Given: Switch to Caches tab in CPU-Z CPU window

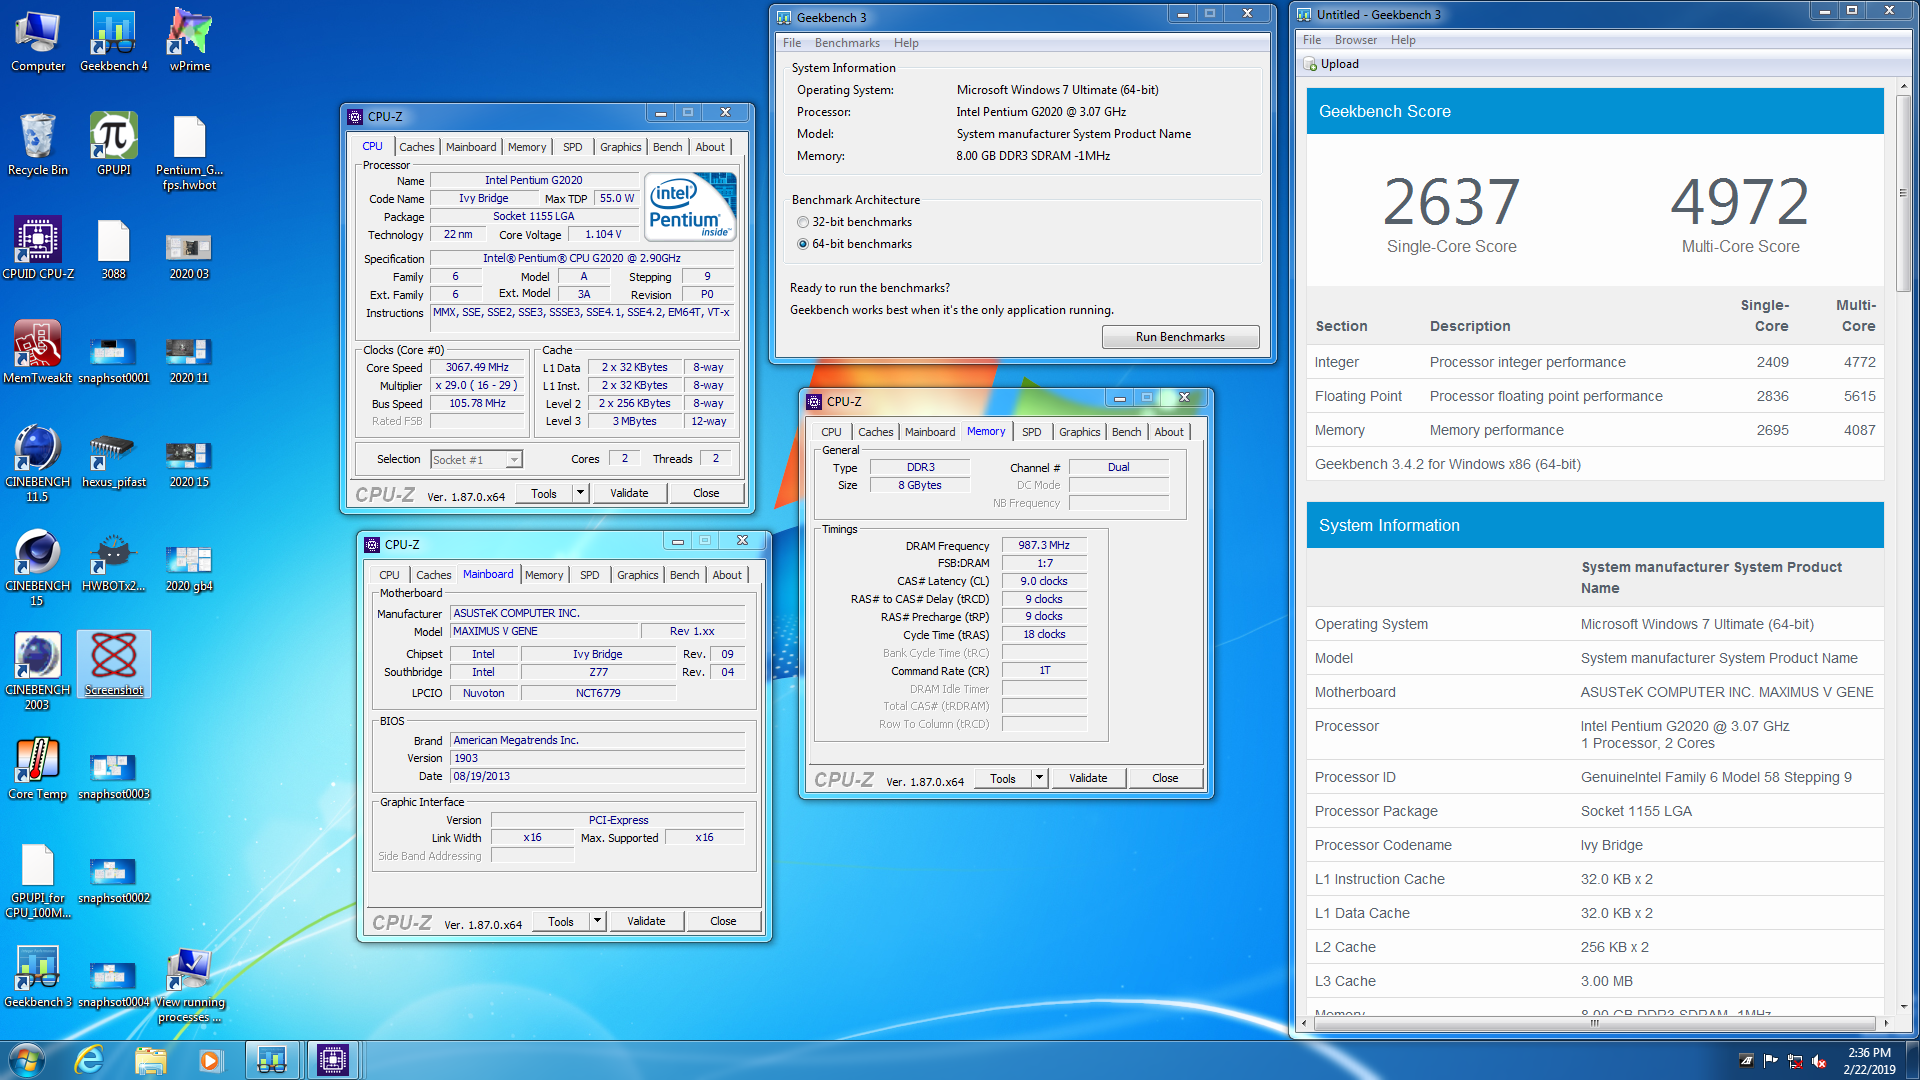Looking at the screenshot, I should 417,147.
